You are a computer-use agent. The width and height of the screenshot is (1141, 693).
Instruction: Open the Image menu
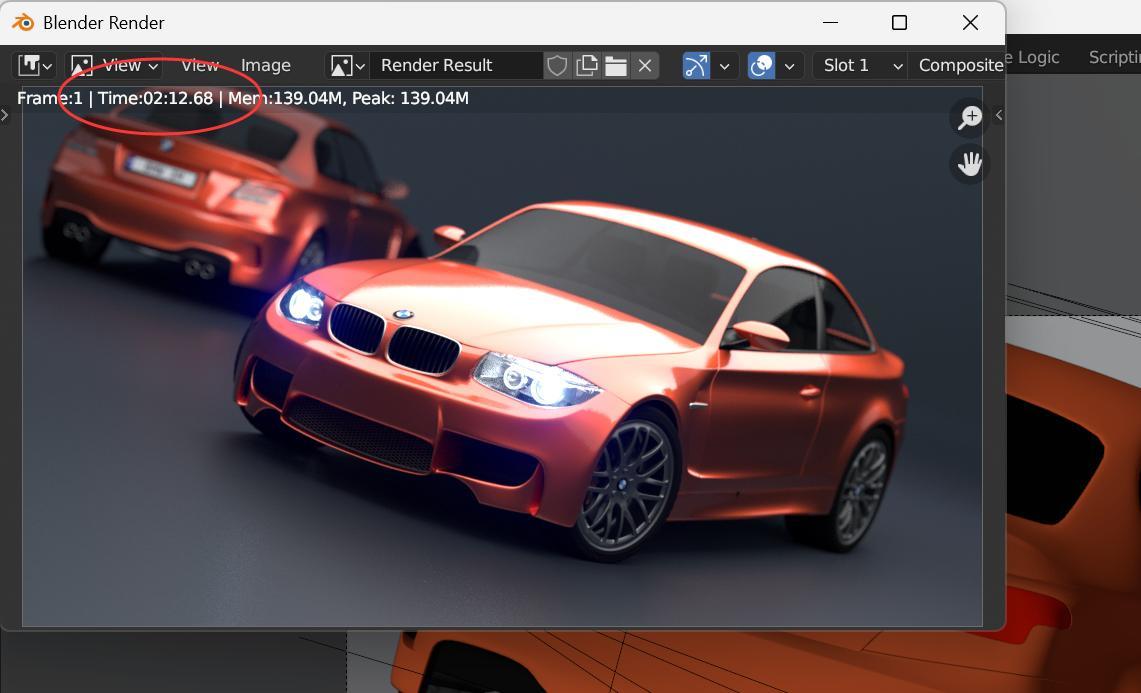click(x=266, y=66)
